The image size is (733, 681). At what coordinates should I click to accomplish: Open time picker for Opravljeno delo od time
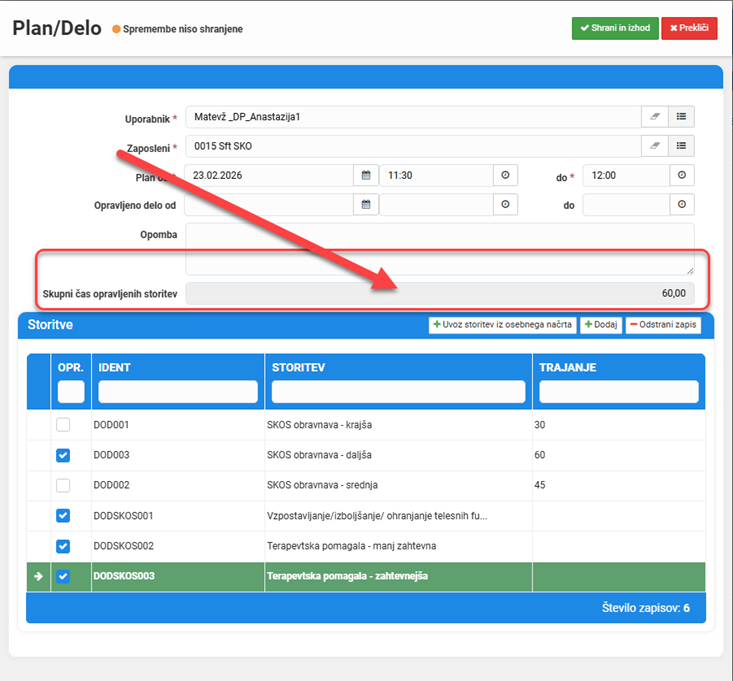click(505, 205)
